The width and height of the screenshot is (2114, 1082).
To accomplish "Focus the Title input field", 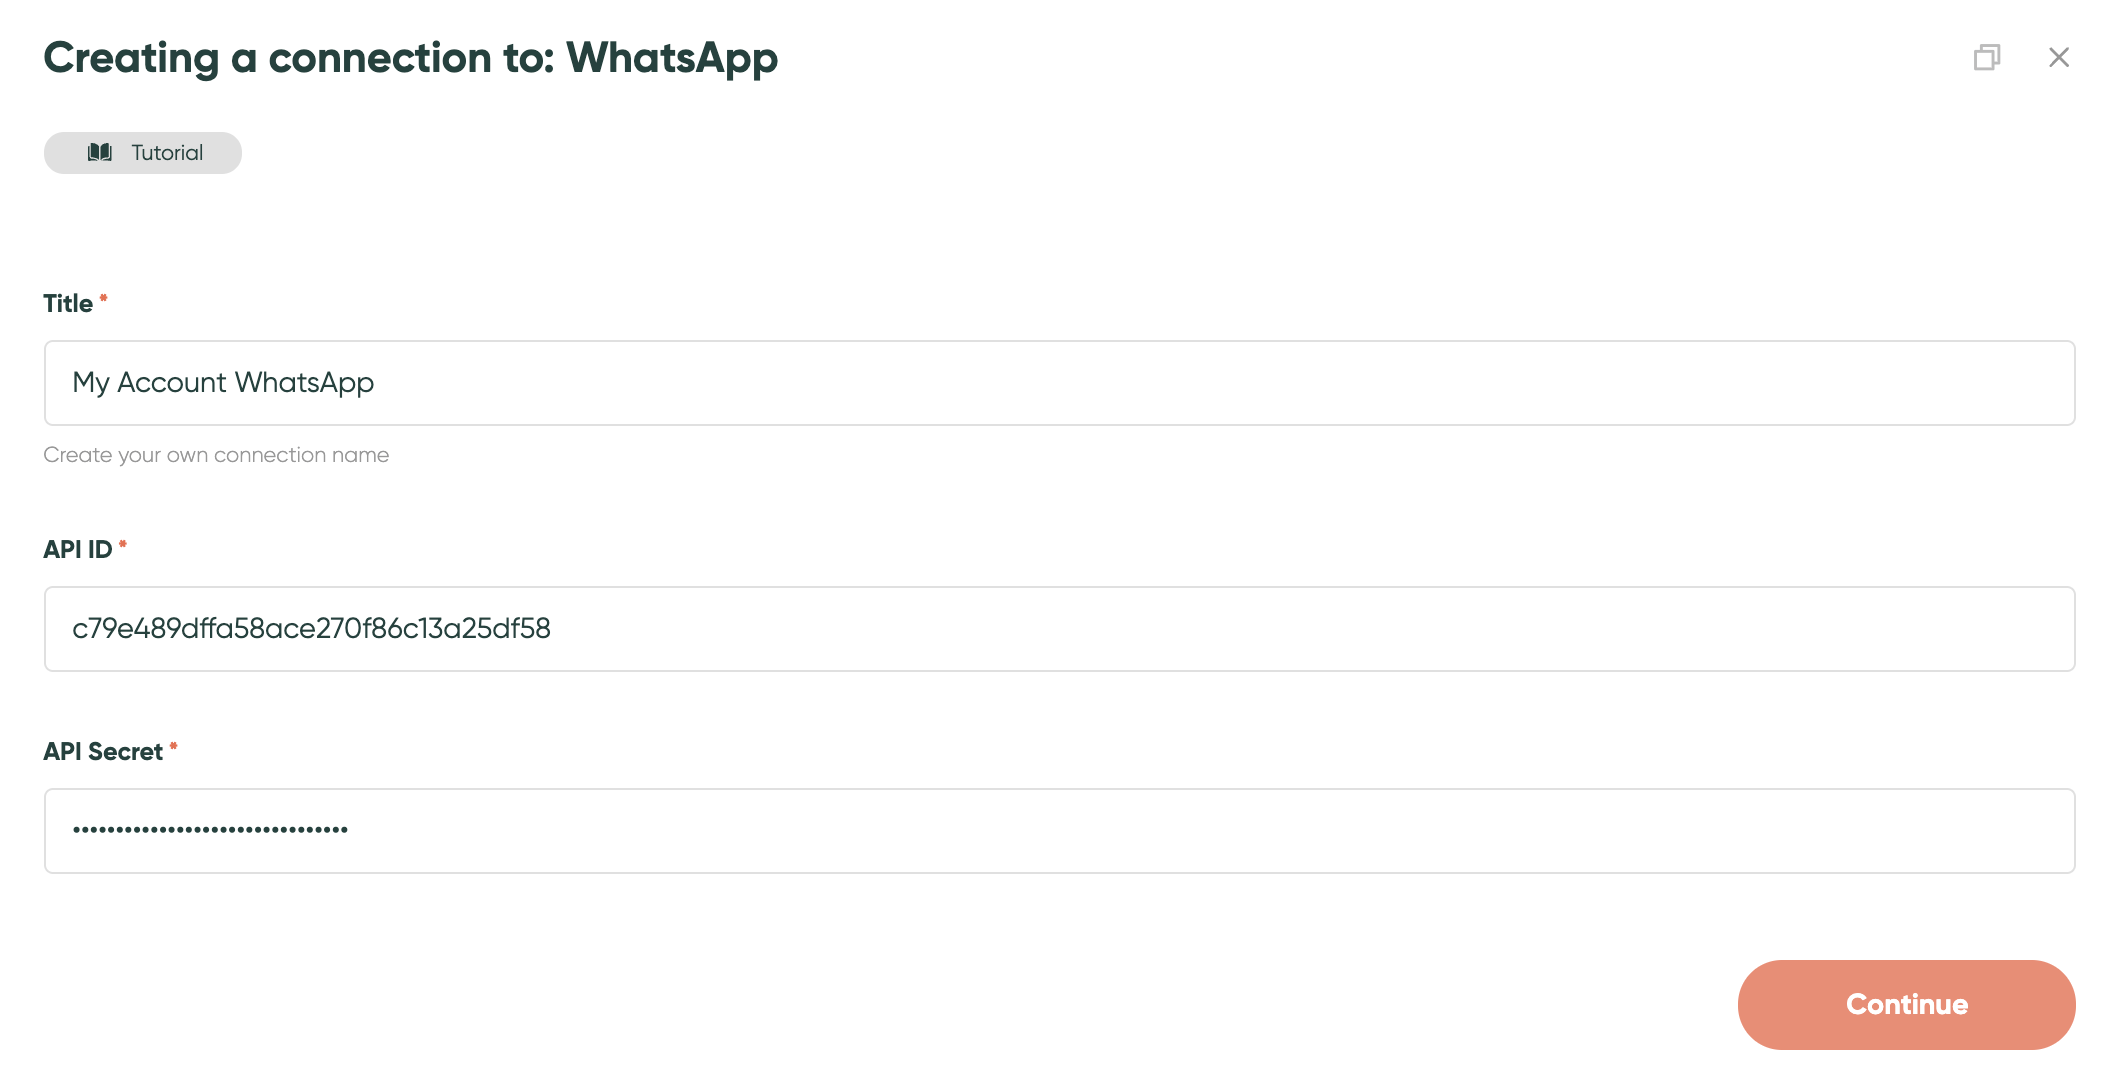I will (x=1060, y=383).
